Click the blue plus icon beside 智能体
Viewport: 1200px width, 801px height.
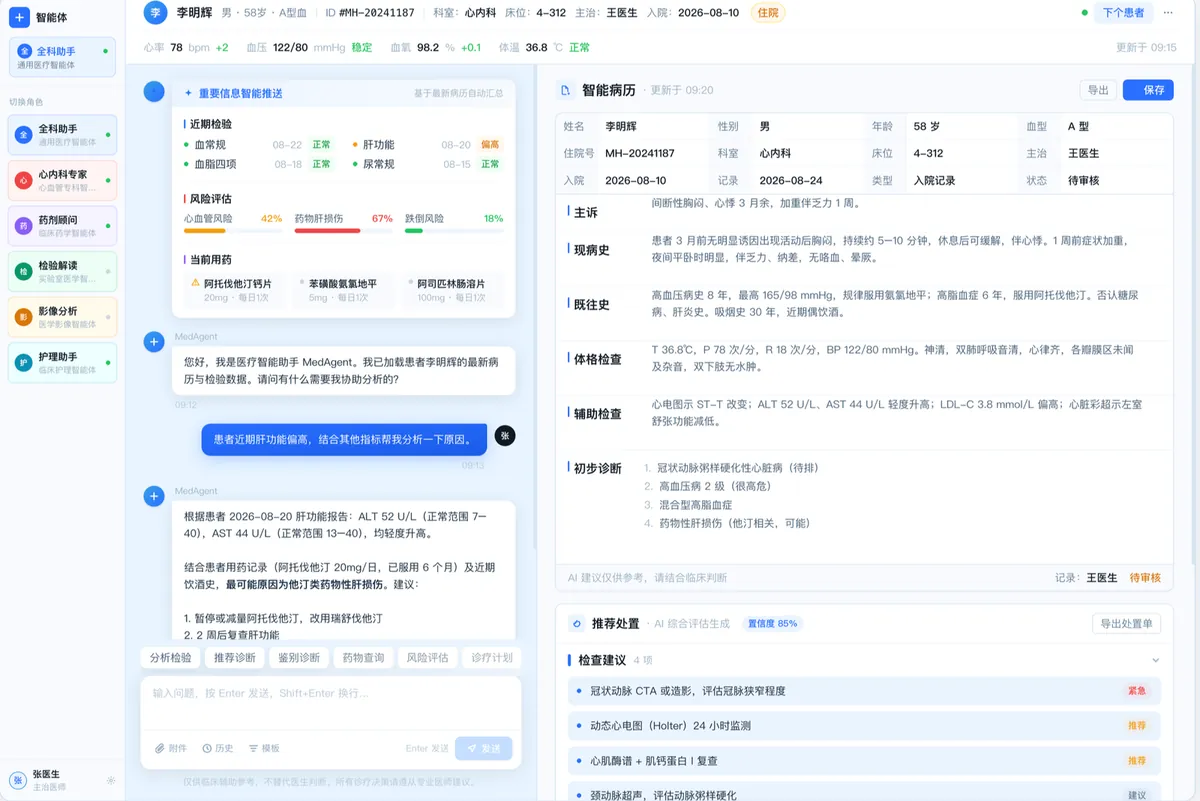pyautogui.click(x=19, y=17)
